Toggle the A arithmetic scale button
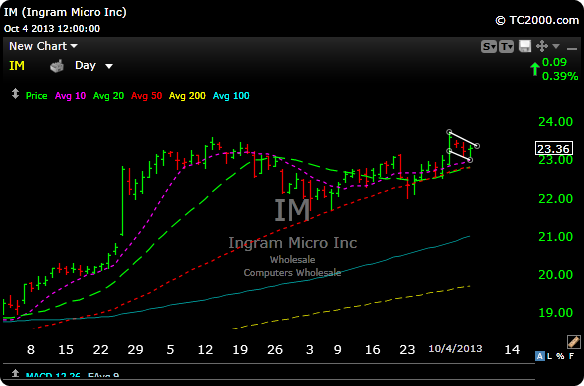Screen dimensions: 584x386 [539, 356]
